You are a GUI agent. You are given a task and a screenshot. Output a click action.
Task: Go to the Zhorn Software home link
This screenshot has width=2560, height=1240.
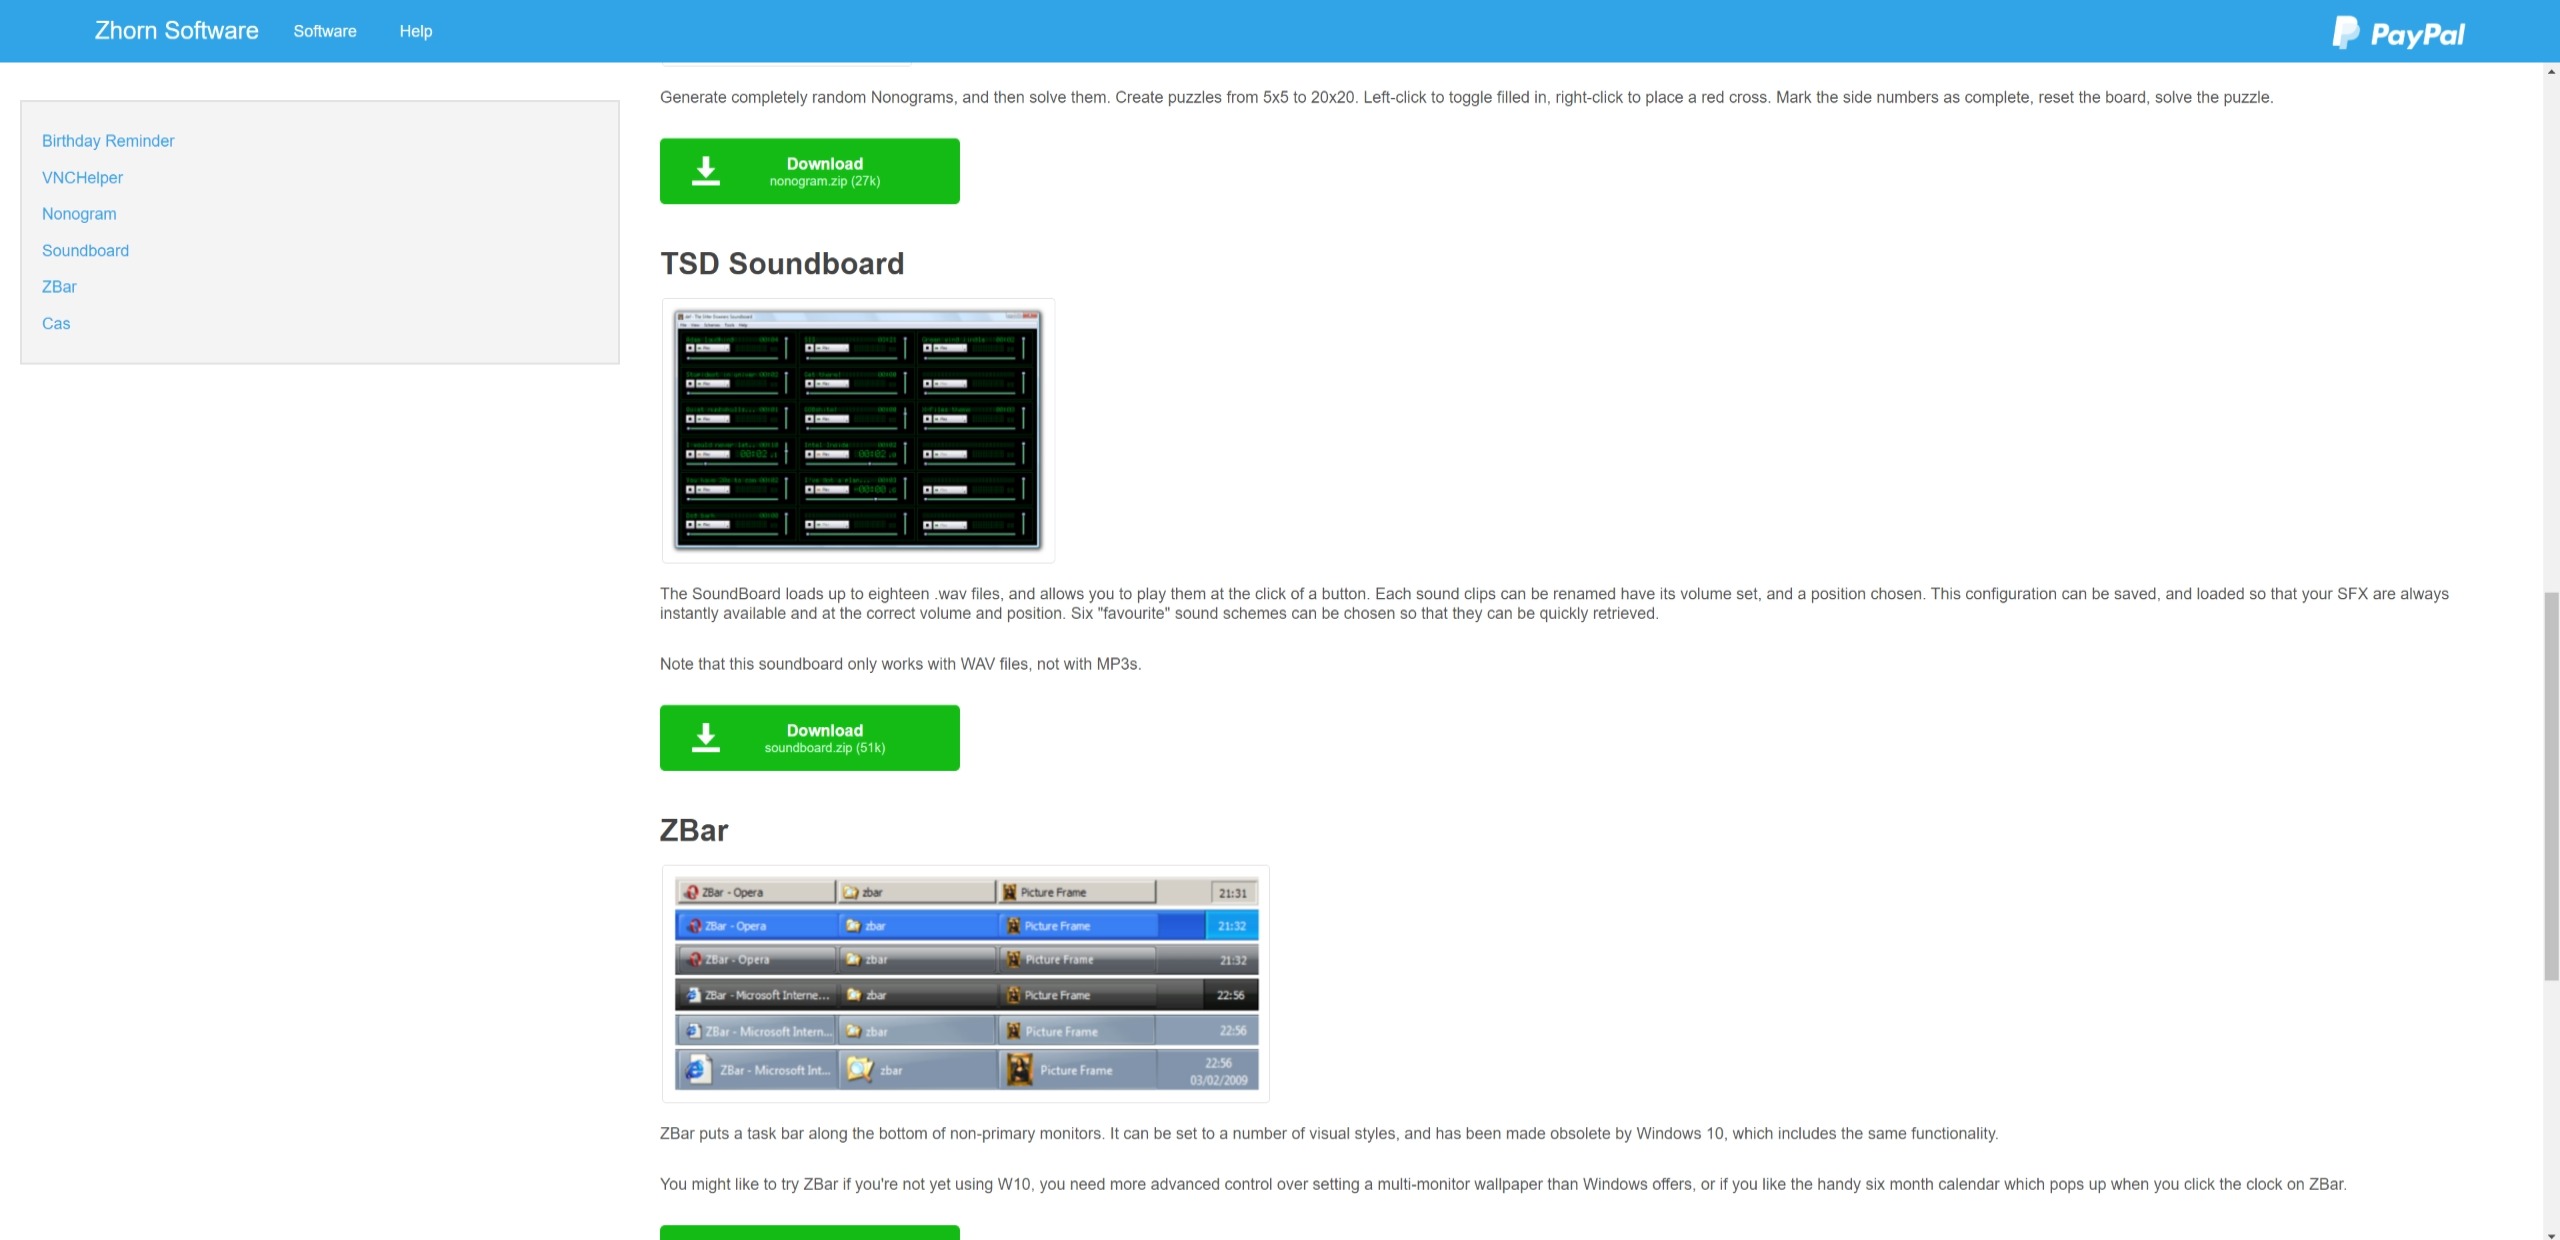coord(176,31)
